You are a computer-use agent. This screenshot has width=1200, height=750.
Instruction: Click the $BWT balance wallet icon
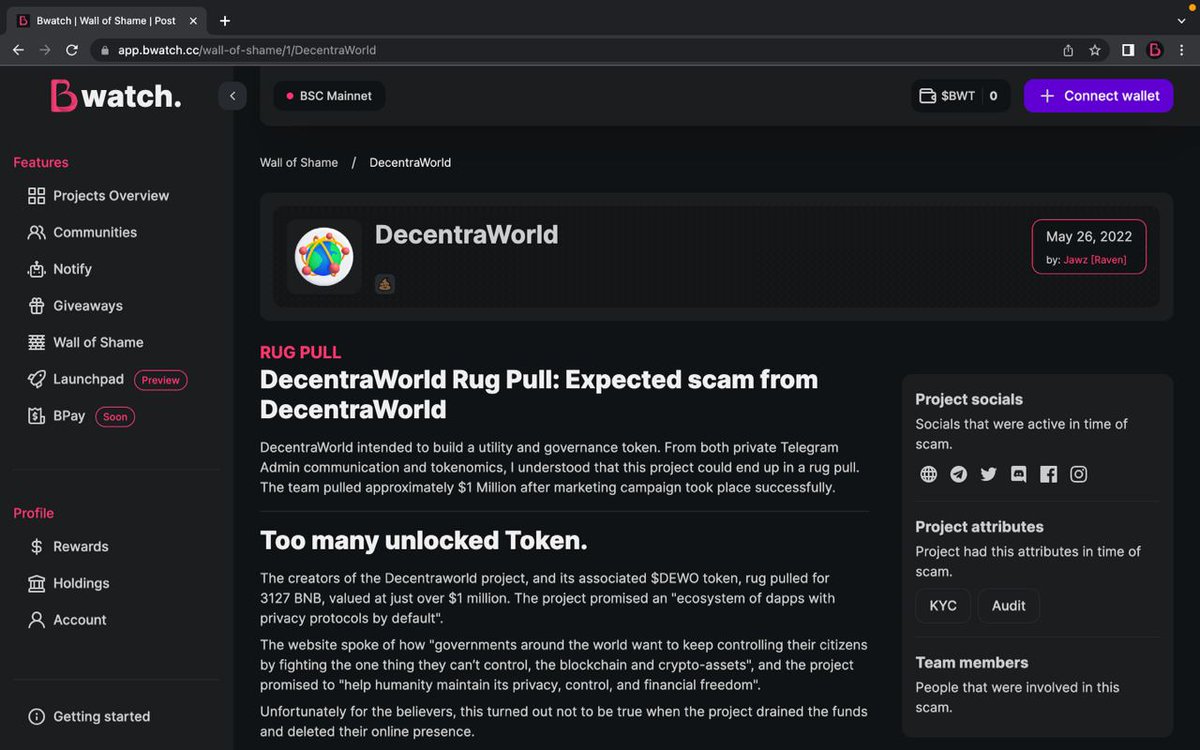(x=928, y=96)
